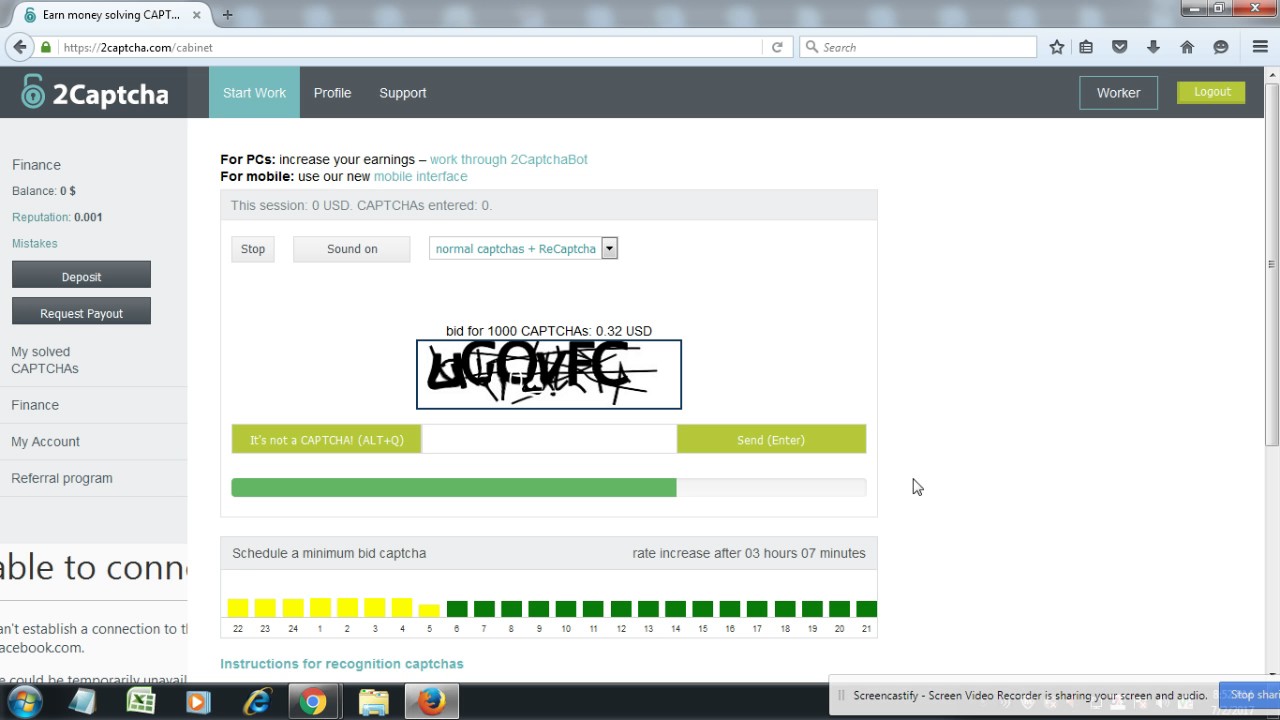Click the Balance: 0 $ text
1280x720 pixels.
[x=44, y=191]
